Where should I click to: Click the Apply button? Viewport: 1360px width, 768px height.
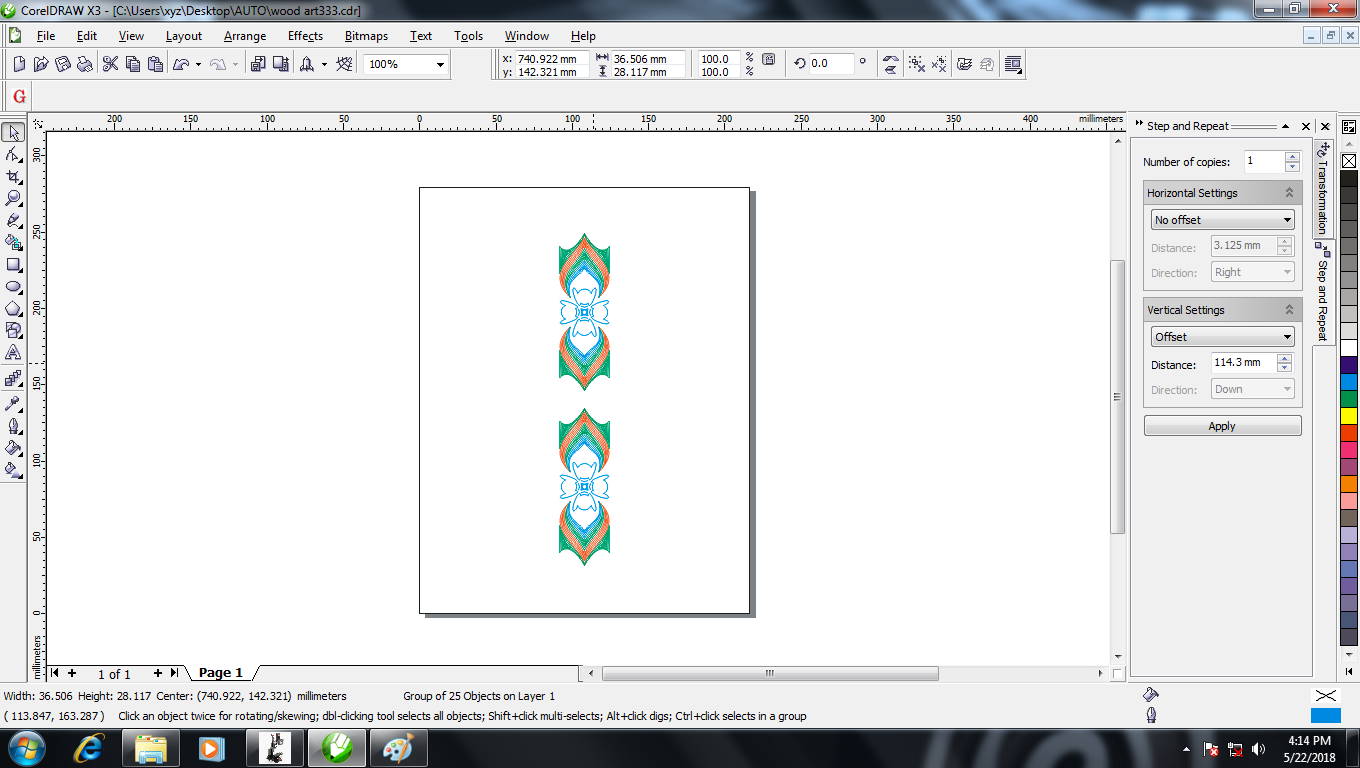tap(1222, 426)
